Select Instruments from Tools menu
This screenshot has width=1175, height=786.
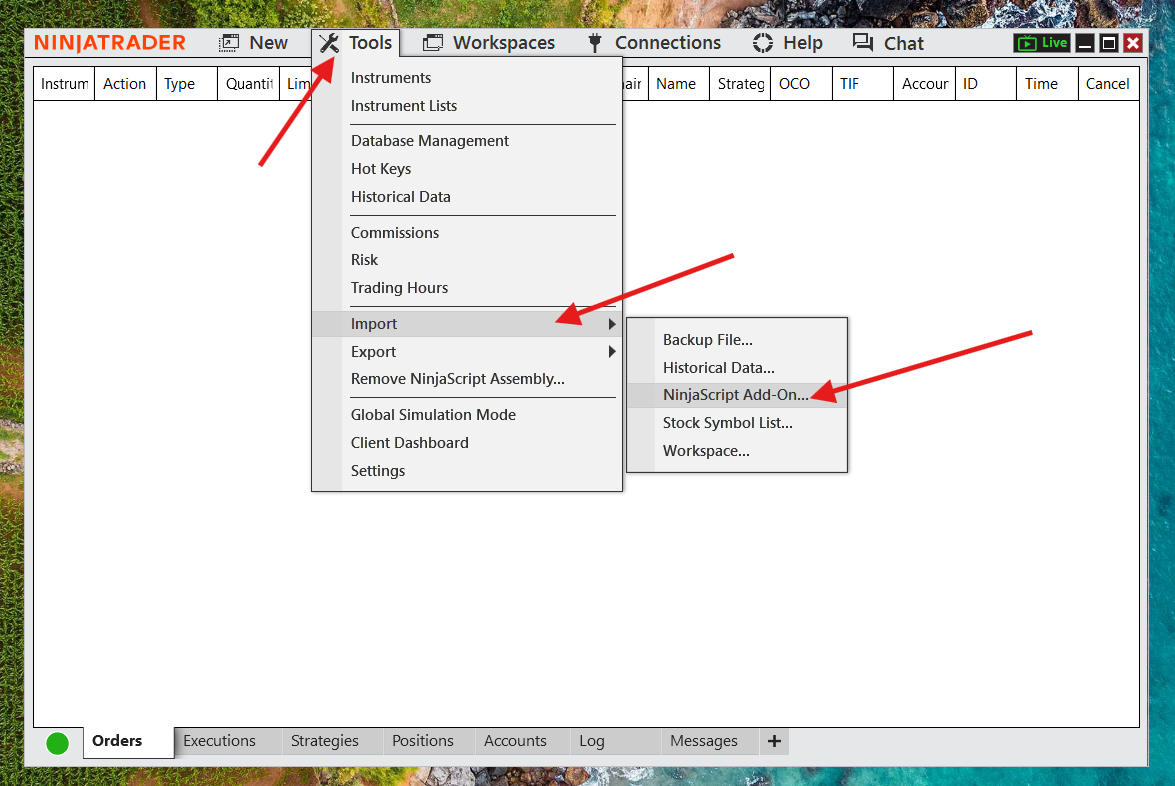tap(467, 78)
